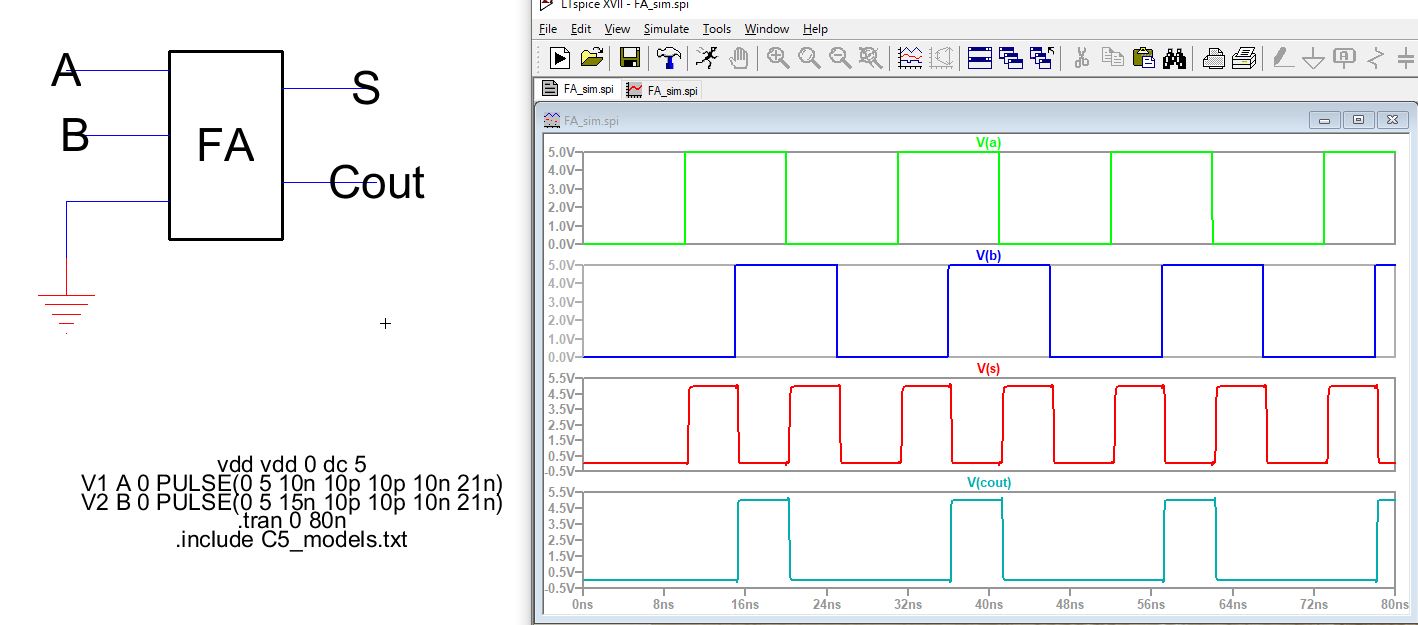Open the Control Panel hammer icon
The width and height of the screenshot is (1418, 625).
point(669,58)
